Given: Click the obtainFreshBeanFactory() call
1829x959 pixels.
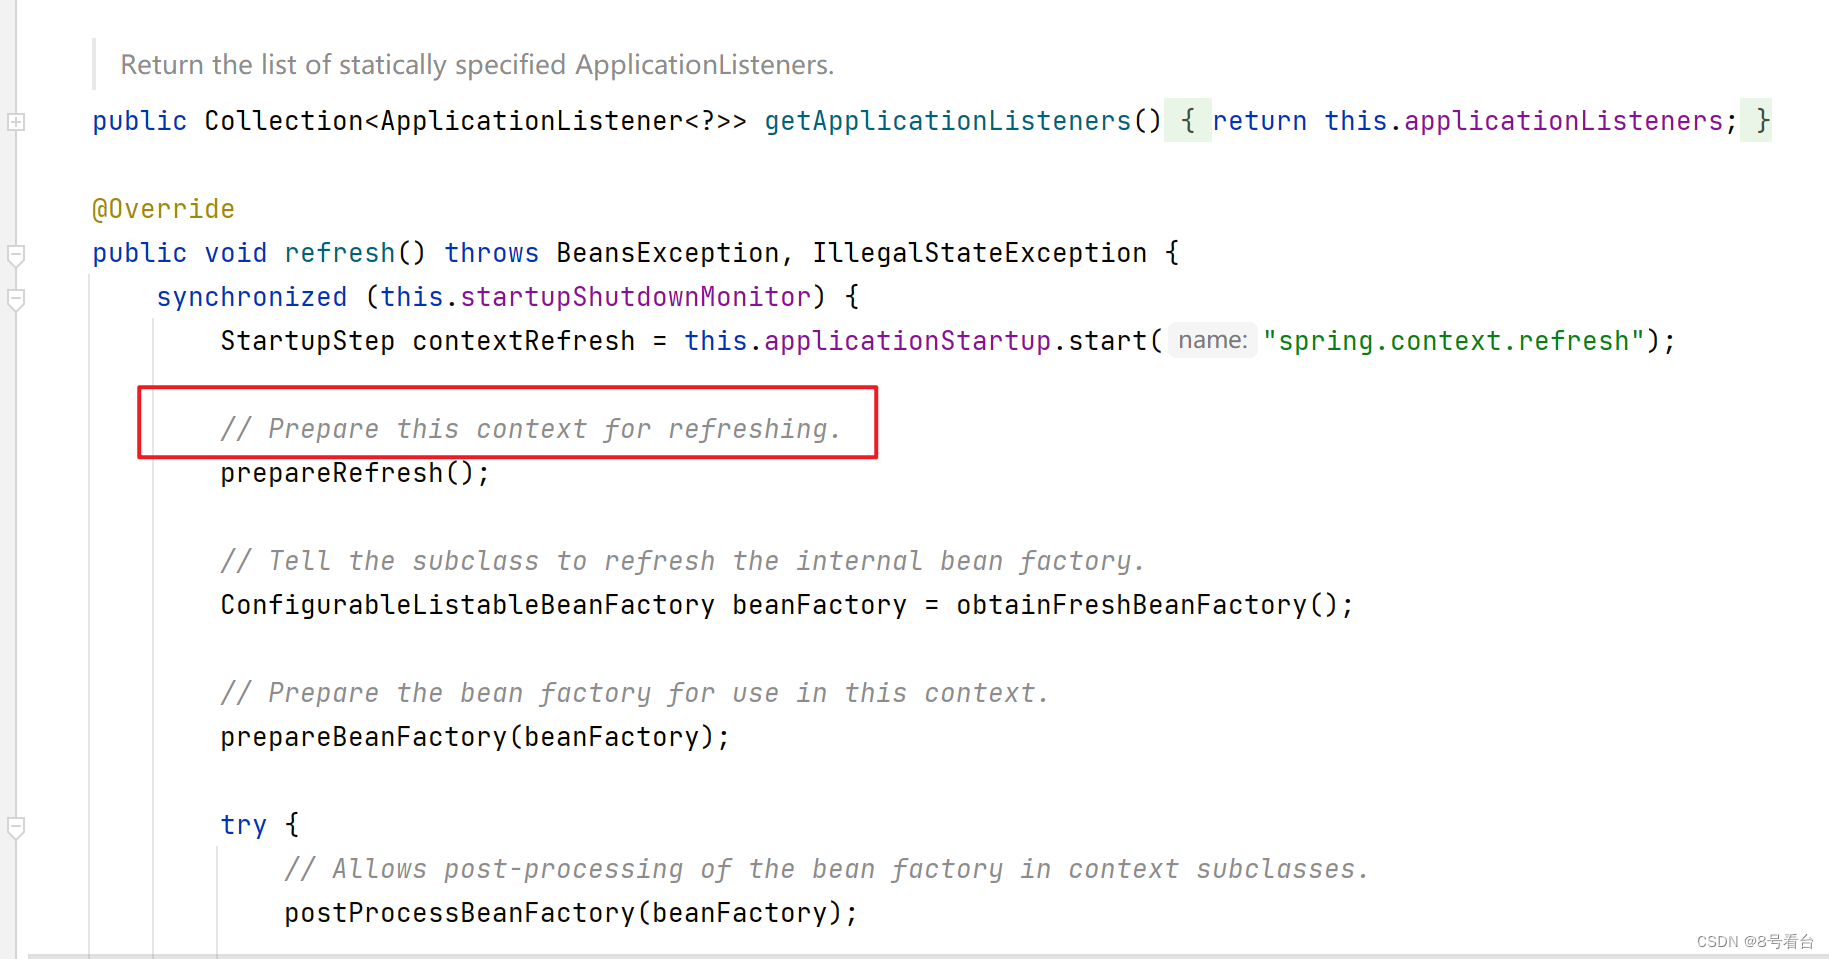Looking at the screenshot, I should point(1155,605).
